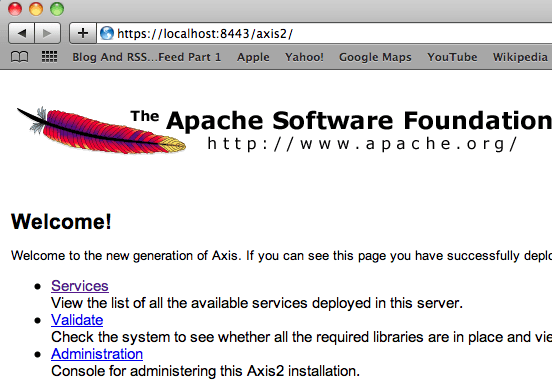Open the Administration console link

97,354
